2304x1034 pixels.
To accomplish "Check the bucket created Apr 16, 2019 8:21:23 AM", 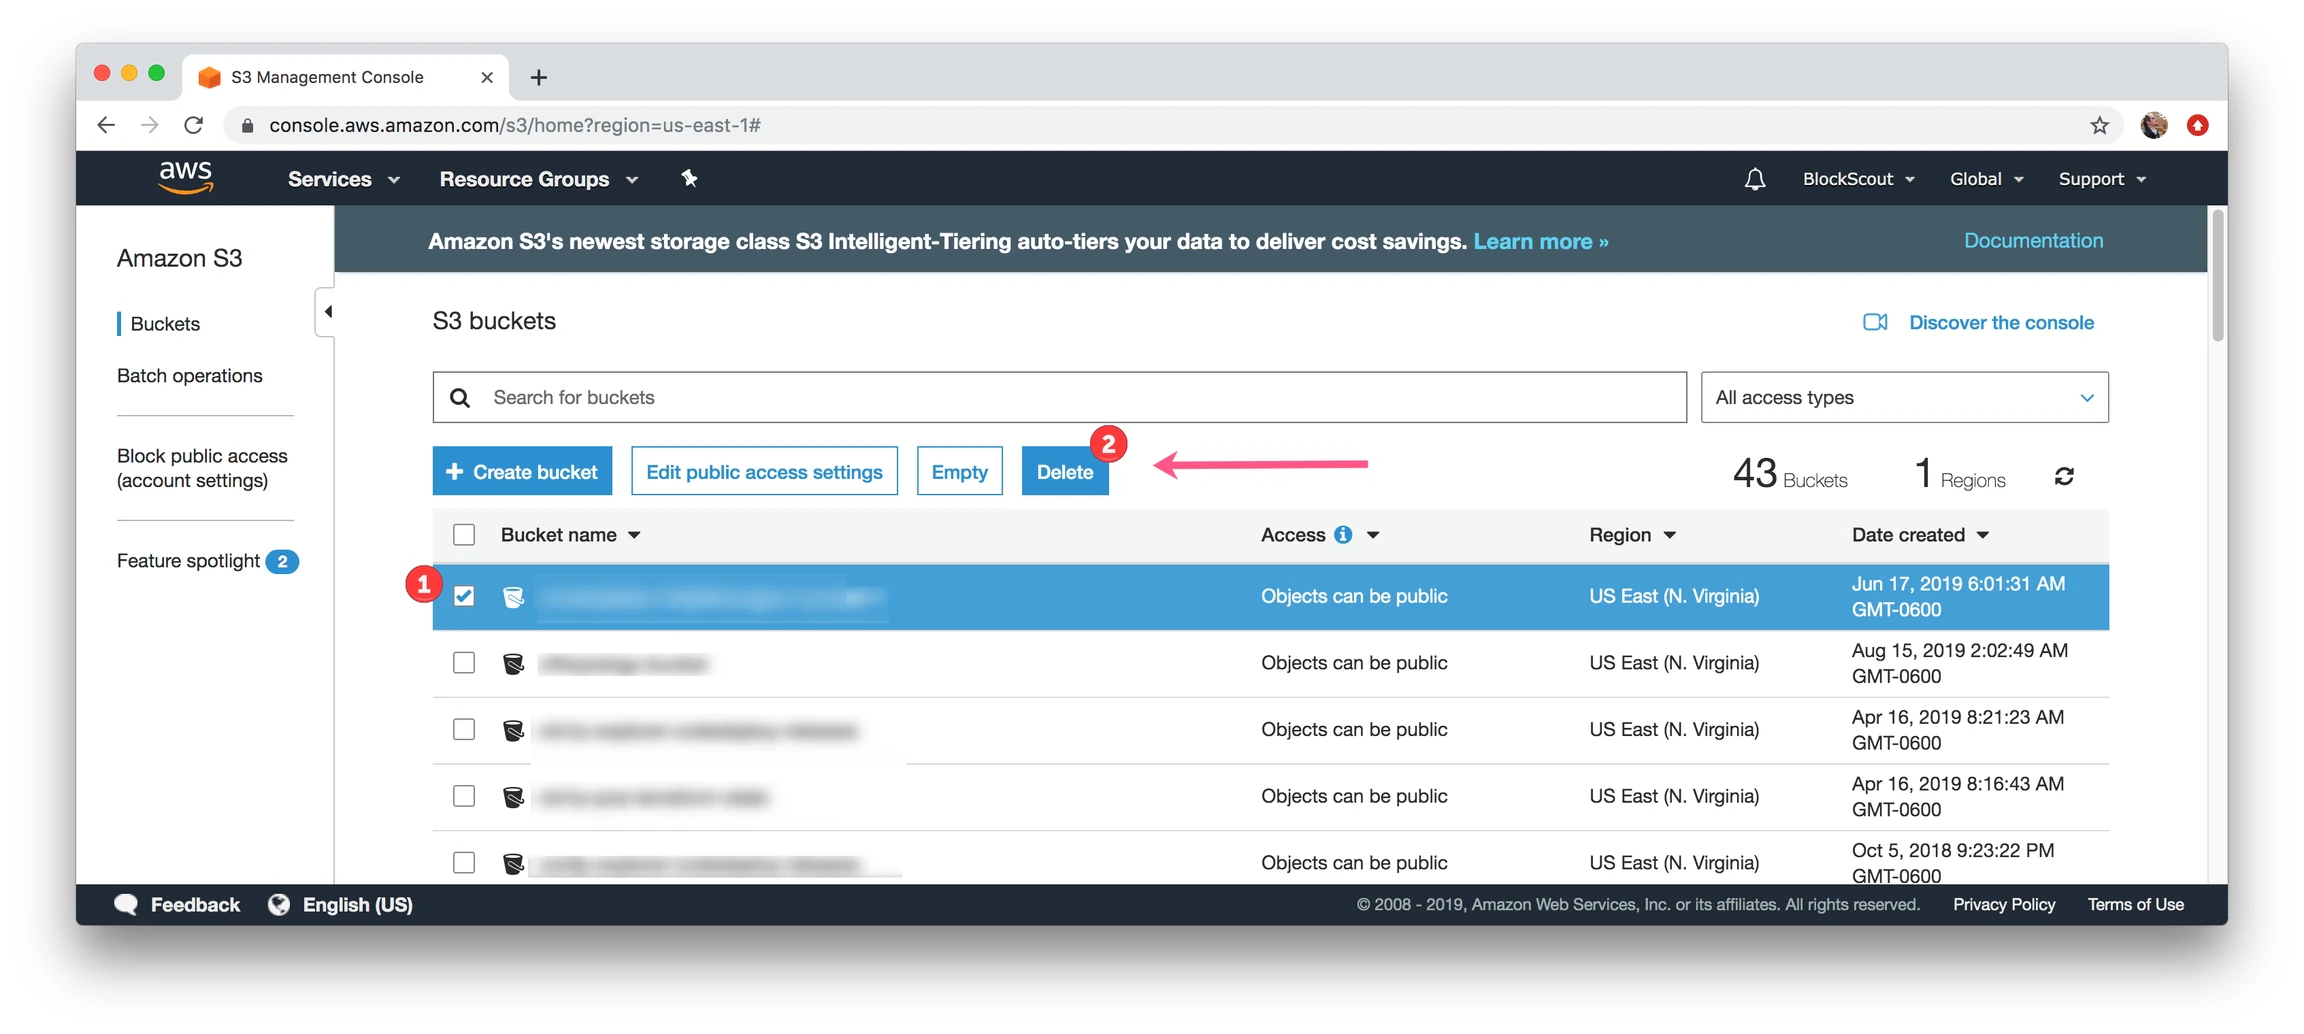I will click(x=464, y=730).
